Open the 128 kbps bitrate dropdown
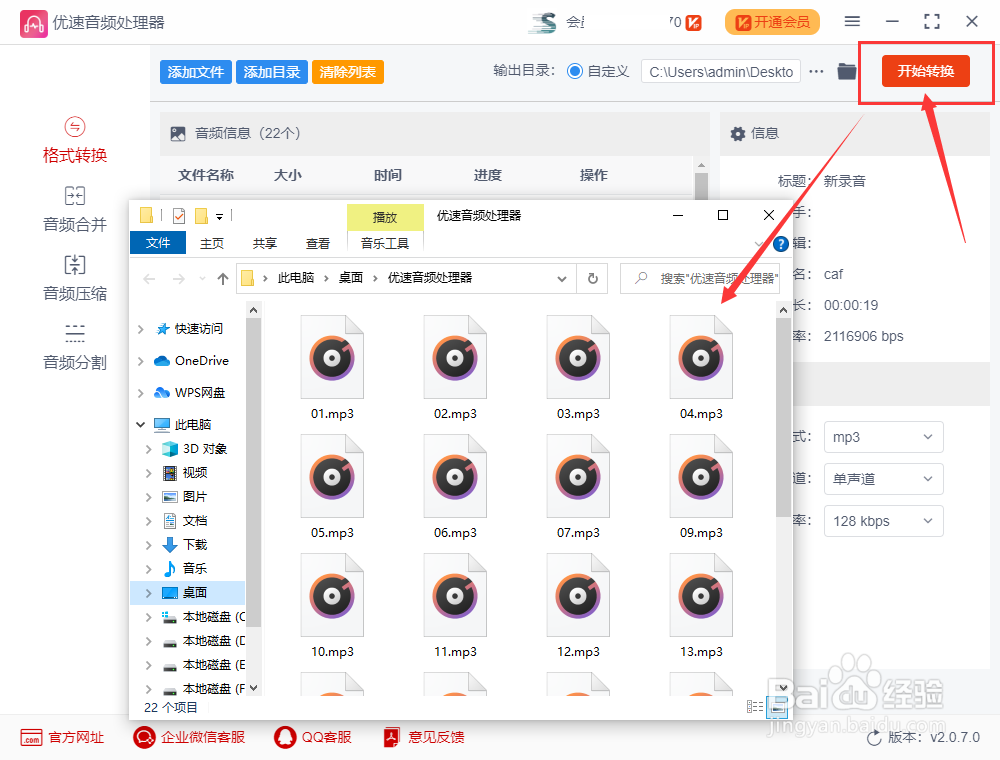The width and height of the screenshot is (1000, 760). click(x=883, y=521)
